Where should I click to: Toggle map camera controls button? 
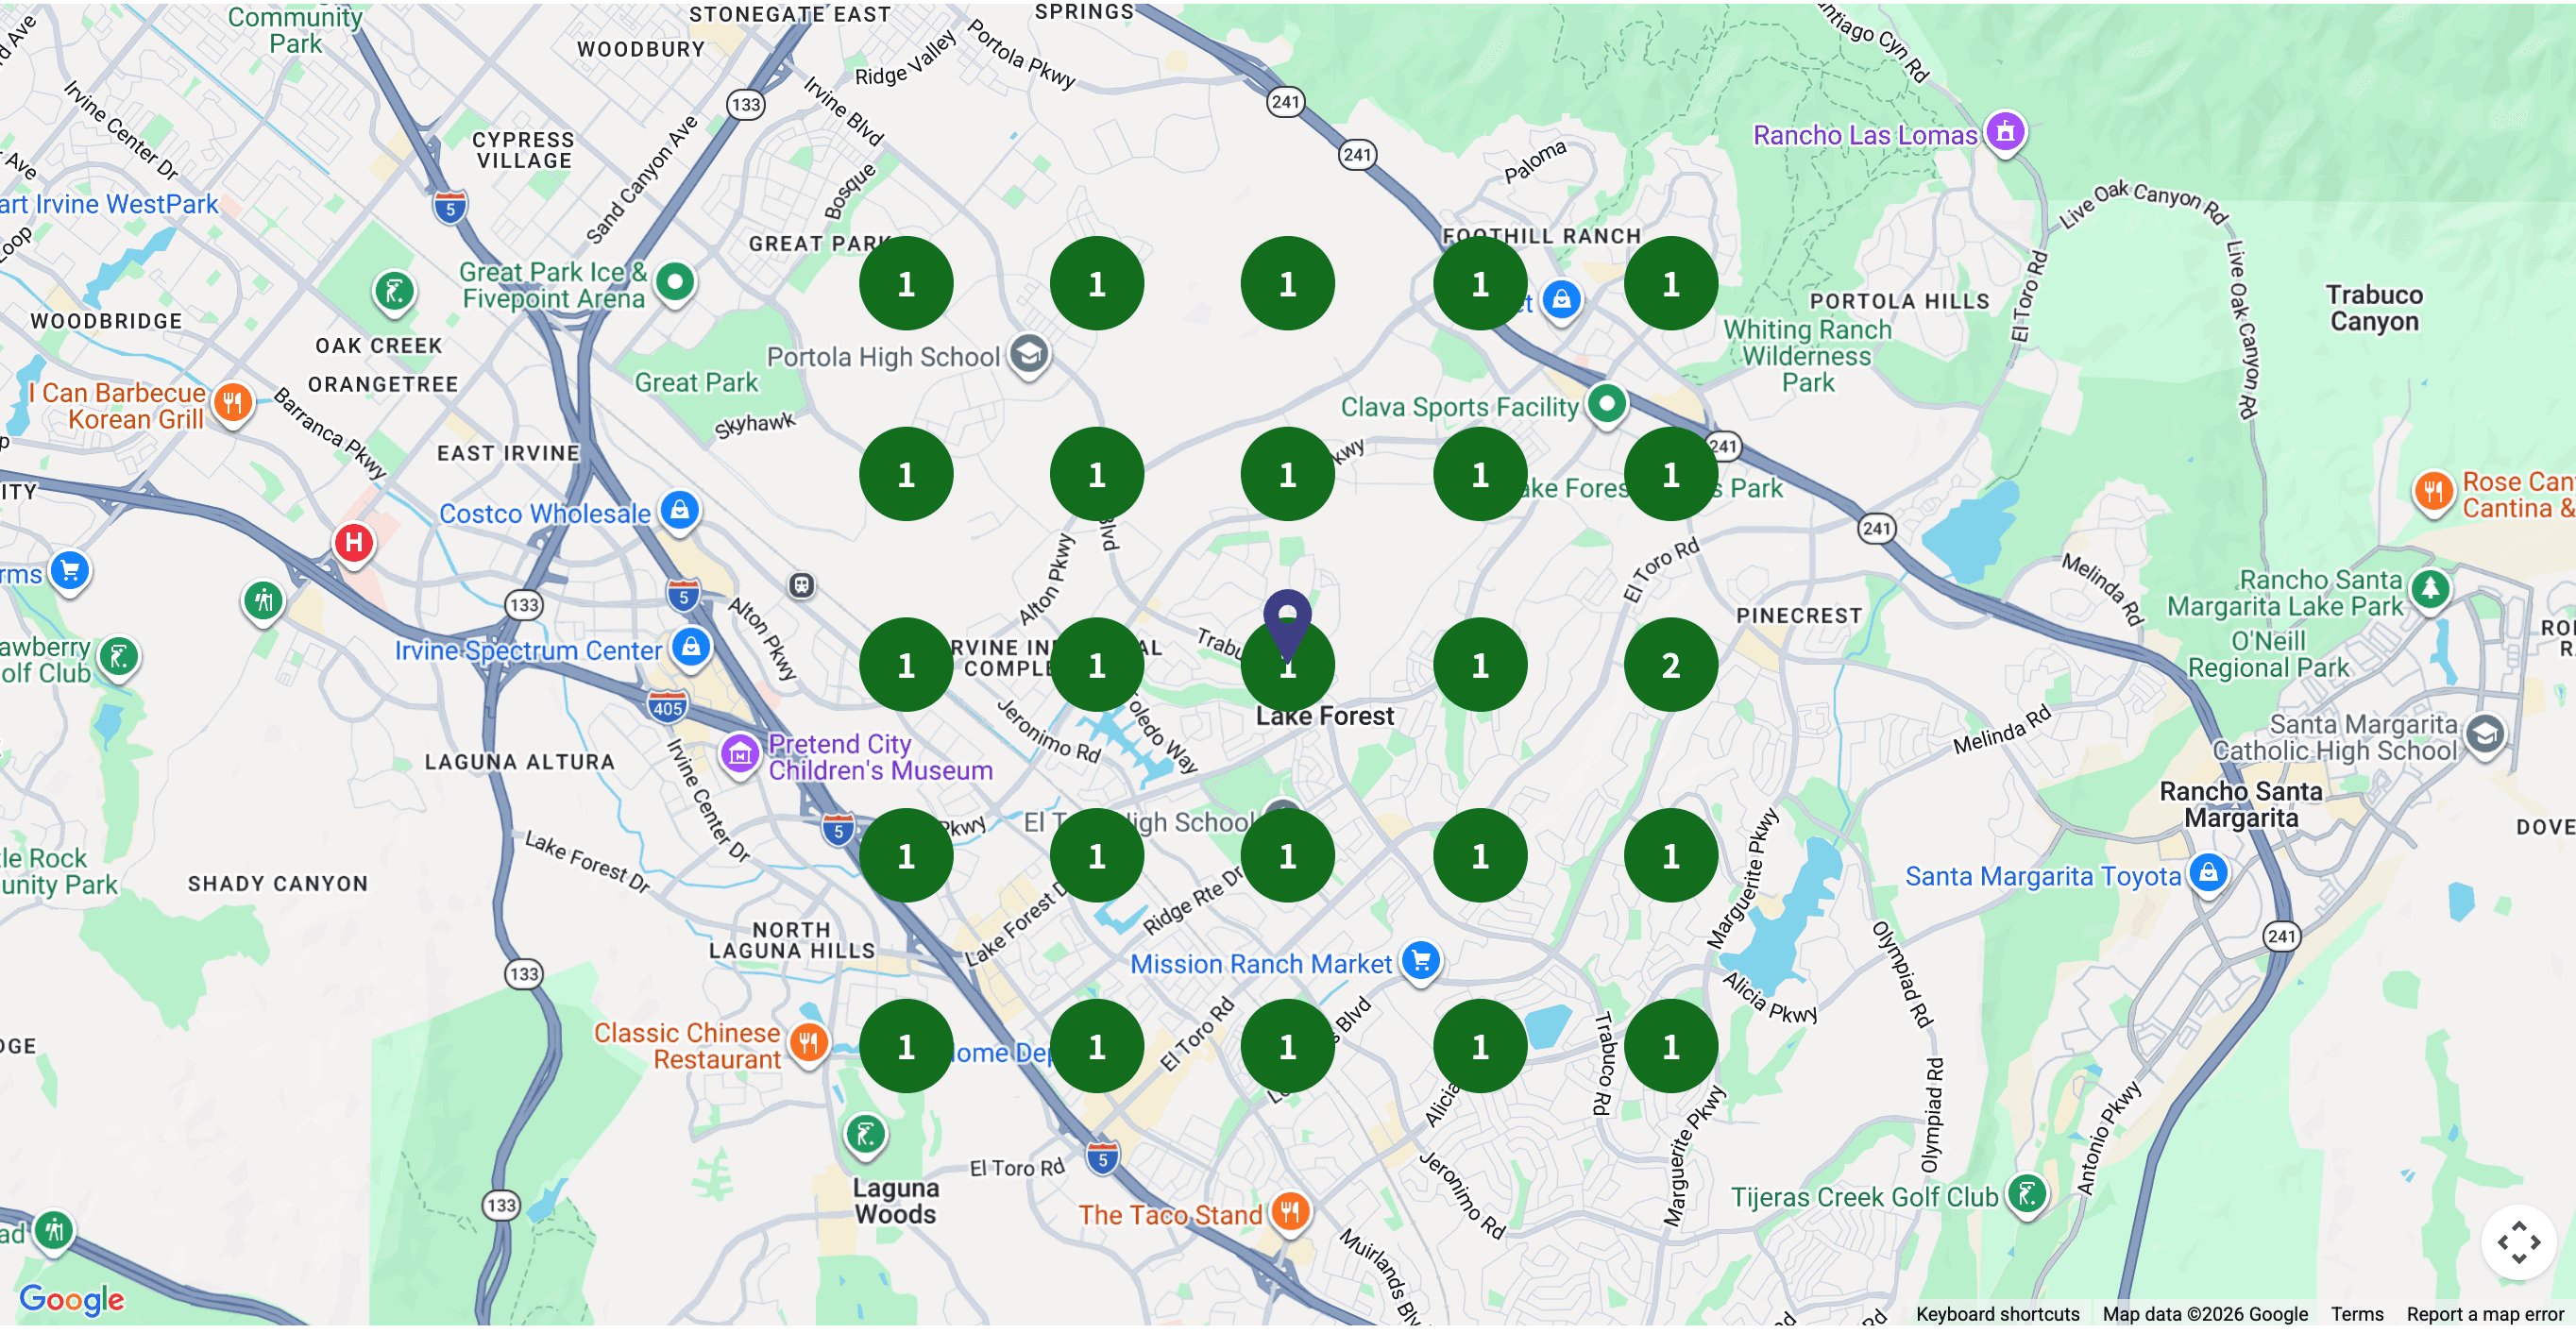pos(2518,1245)
